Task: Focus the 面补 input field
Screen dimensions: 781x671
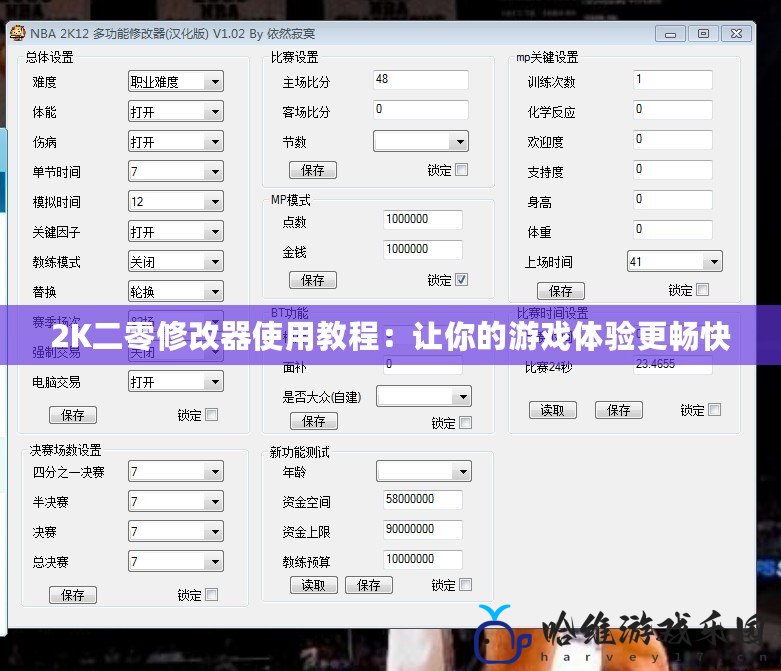Action: point(423,365)
